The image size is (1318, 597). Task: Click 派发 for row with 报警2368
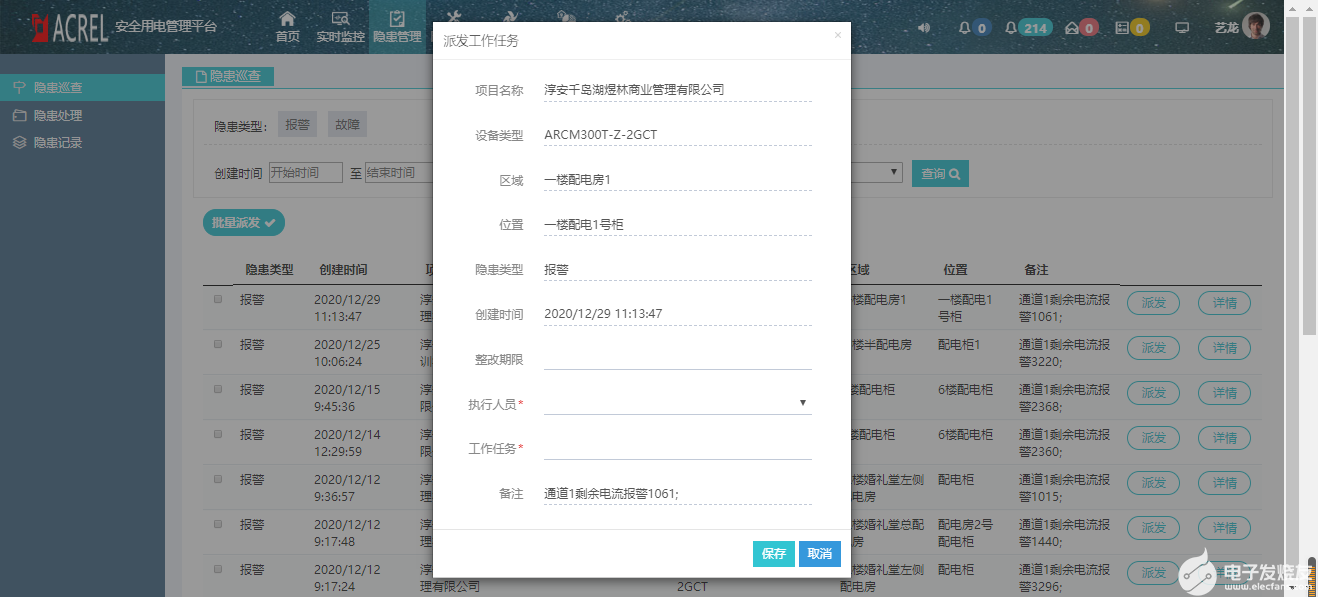point(1153,393)
